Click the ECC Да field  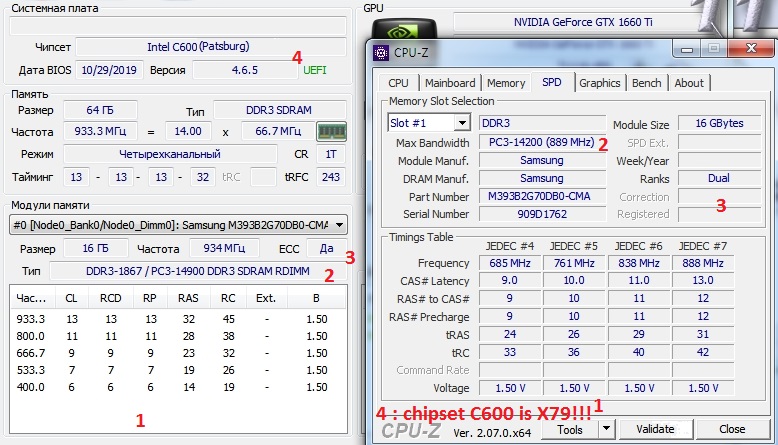click(326, 248)
